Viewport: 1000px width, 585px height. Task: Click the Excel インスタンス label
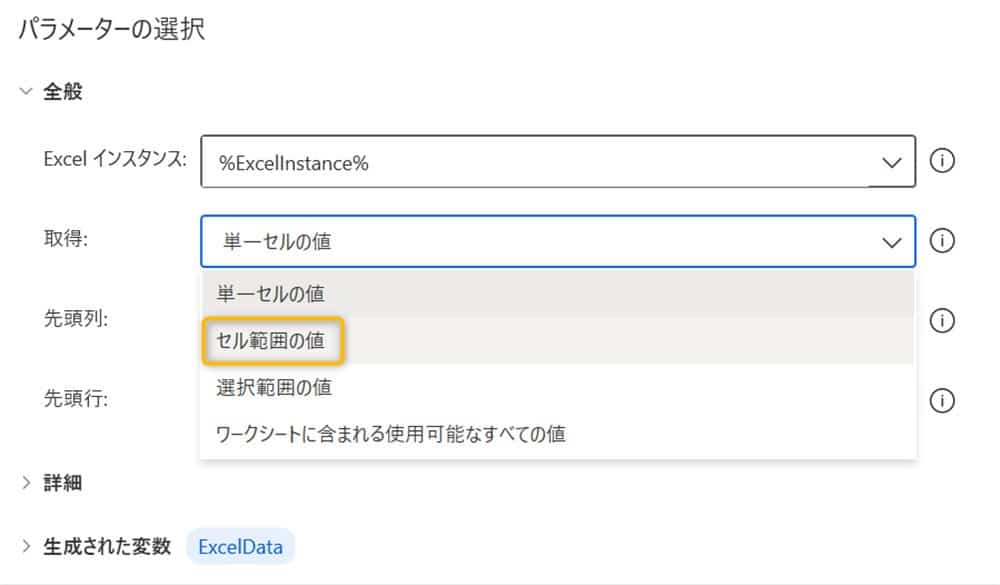[115, 158]
